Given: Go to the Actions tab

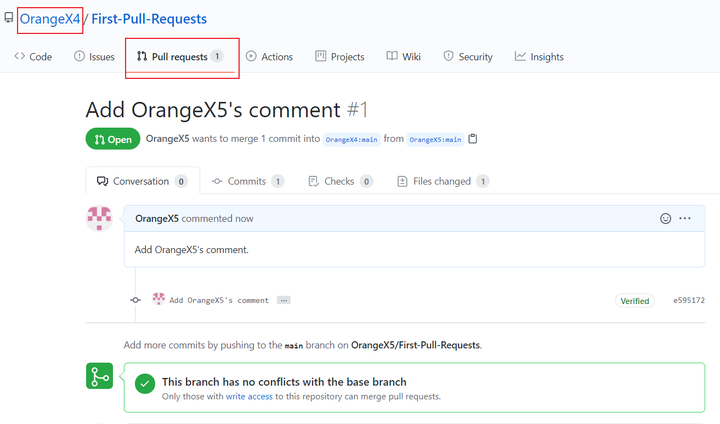Looking at the screenshot, I should pos(270,57).
